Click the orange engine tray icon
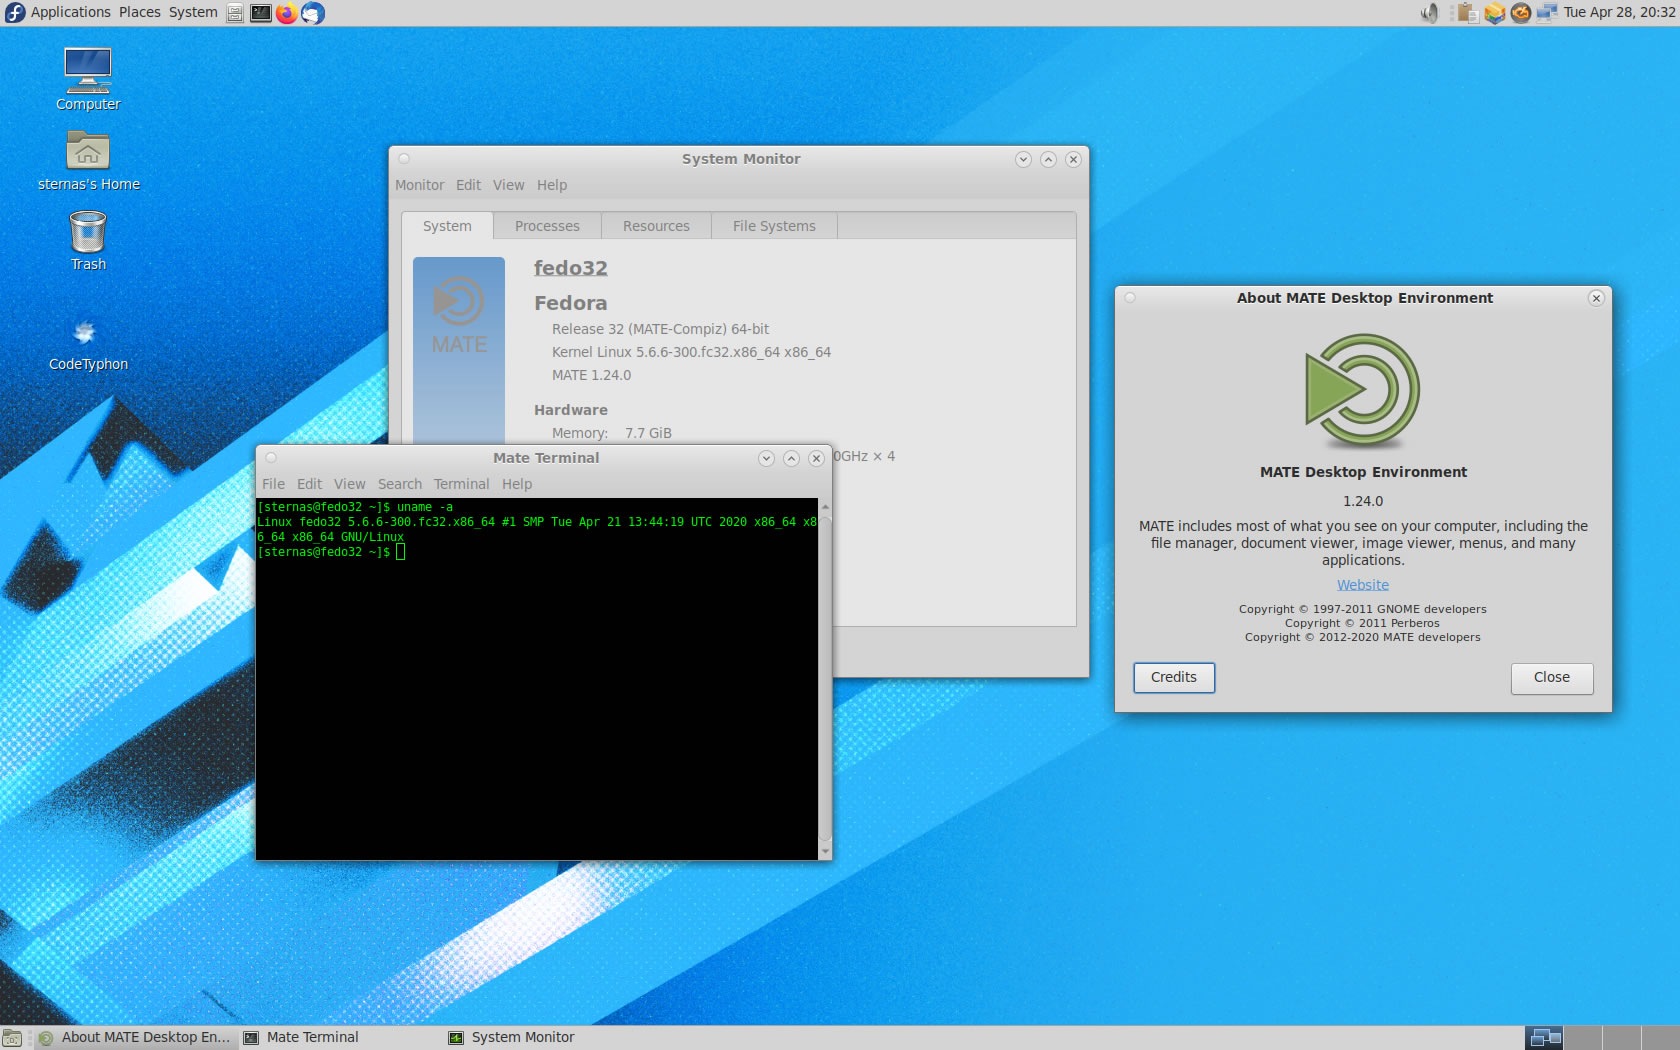Image resolution: width=1680 pixels, height=1050 pixels. [1520, 13]
